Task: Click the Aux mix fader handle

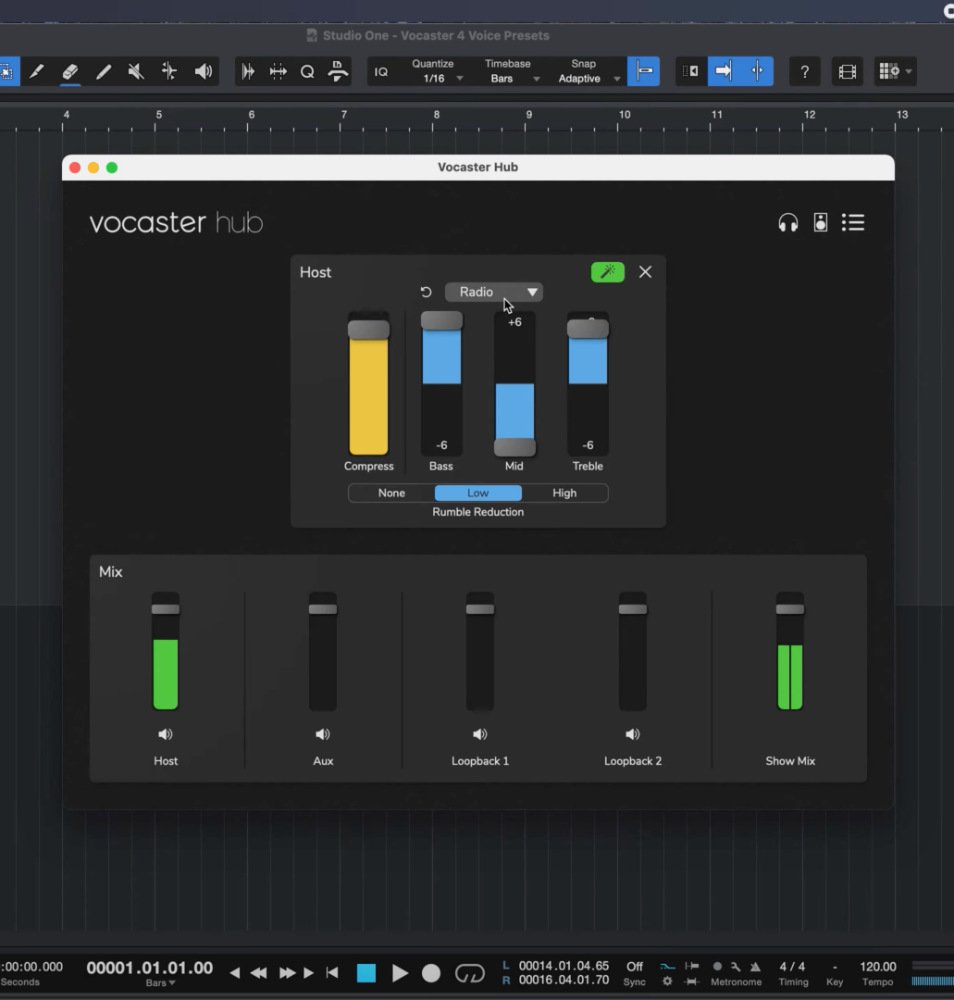Action: [x=323, y=609]
